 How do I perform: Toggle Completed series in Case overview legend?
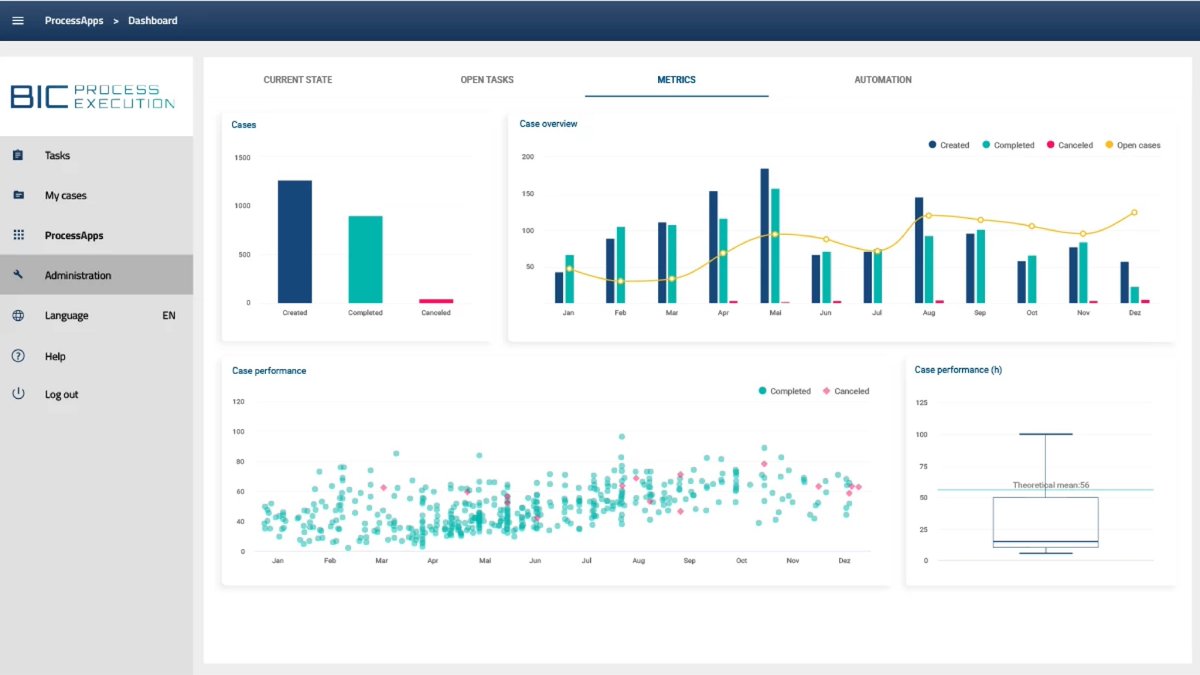(1008, 145)
